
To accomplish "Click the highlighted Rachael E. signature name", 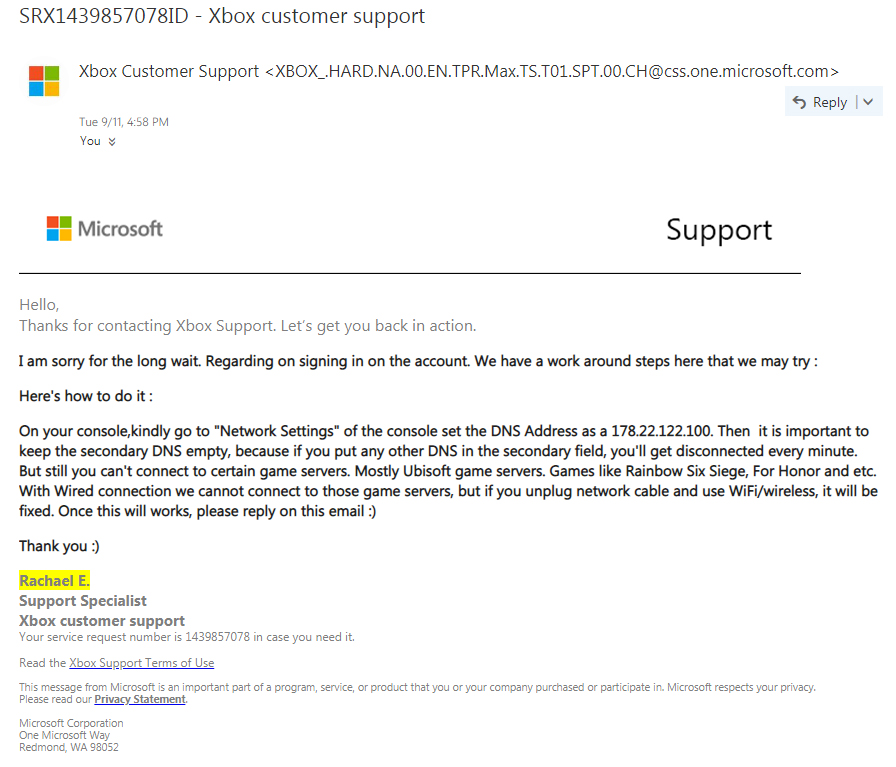I will [54, 581].
